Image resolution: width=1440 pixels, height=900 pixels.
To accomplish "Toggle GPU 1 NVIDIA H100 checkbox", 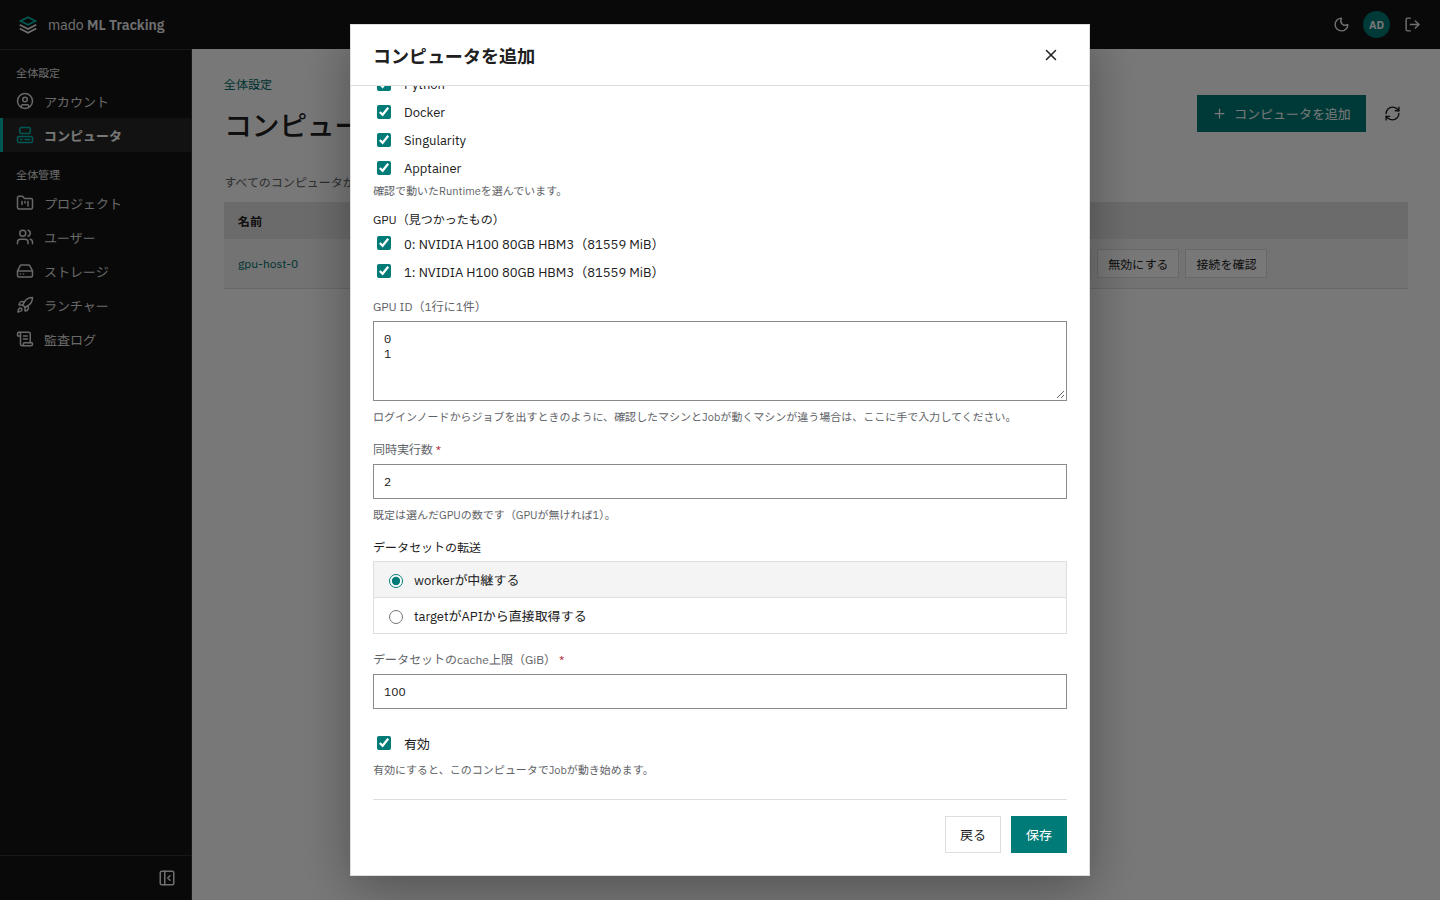I will coord(384,271).
